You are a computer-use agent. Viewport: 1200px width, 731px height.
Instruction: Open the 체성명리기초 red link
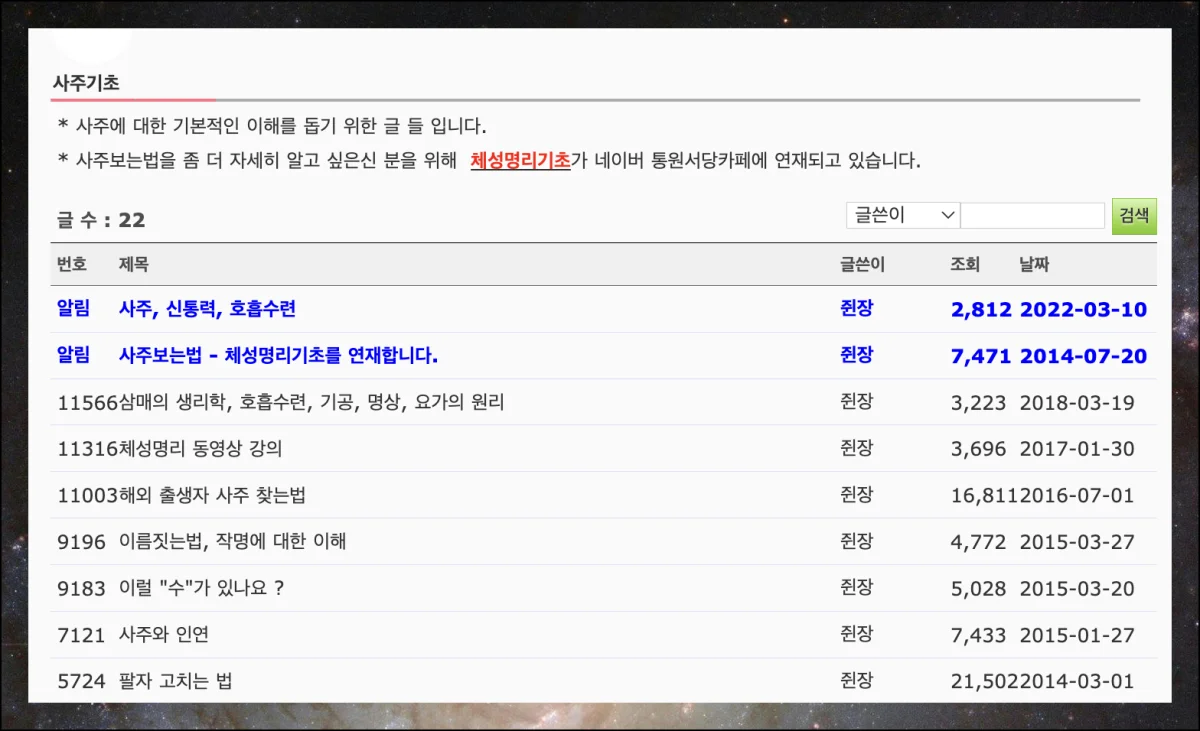[520, 160]
